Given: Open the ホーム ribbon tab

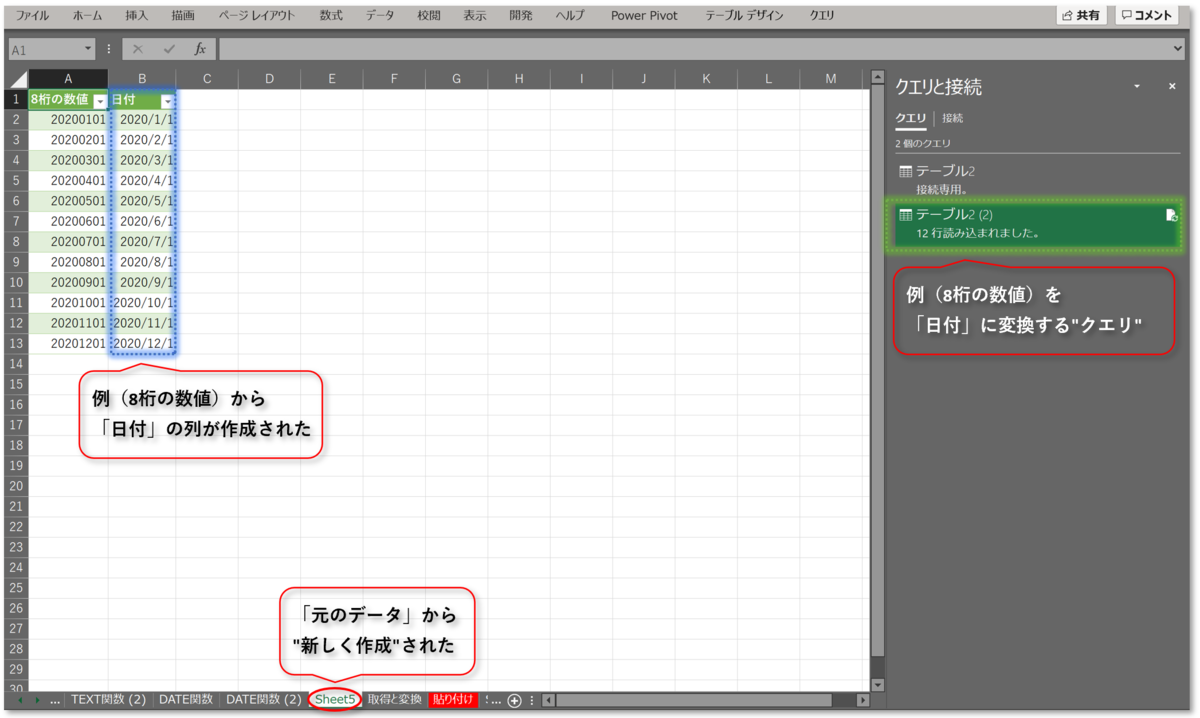Looking at the screenshot, I should (x=87, y=16).
